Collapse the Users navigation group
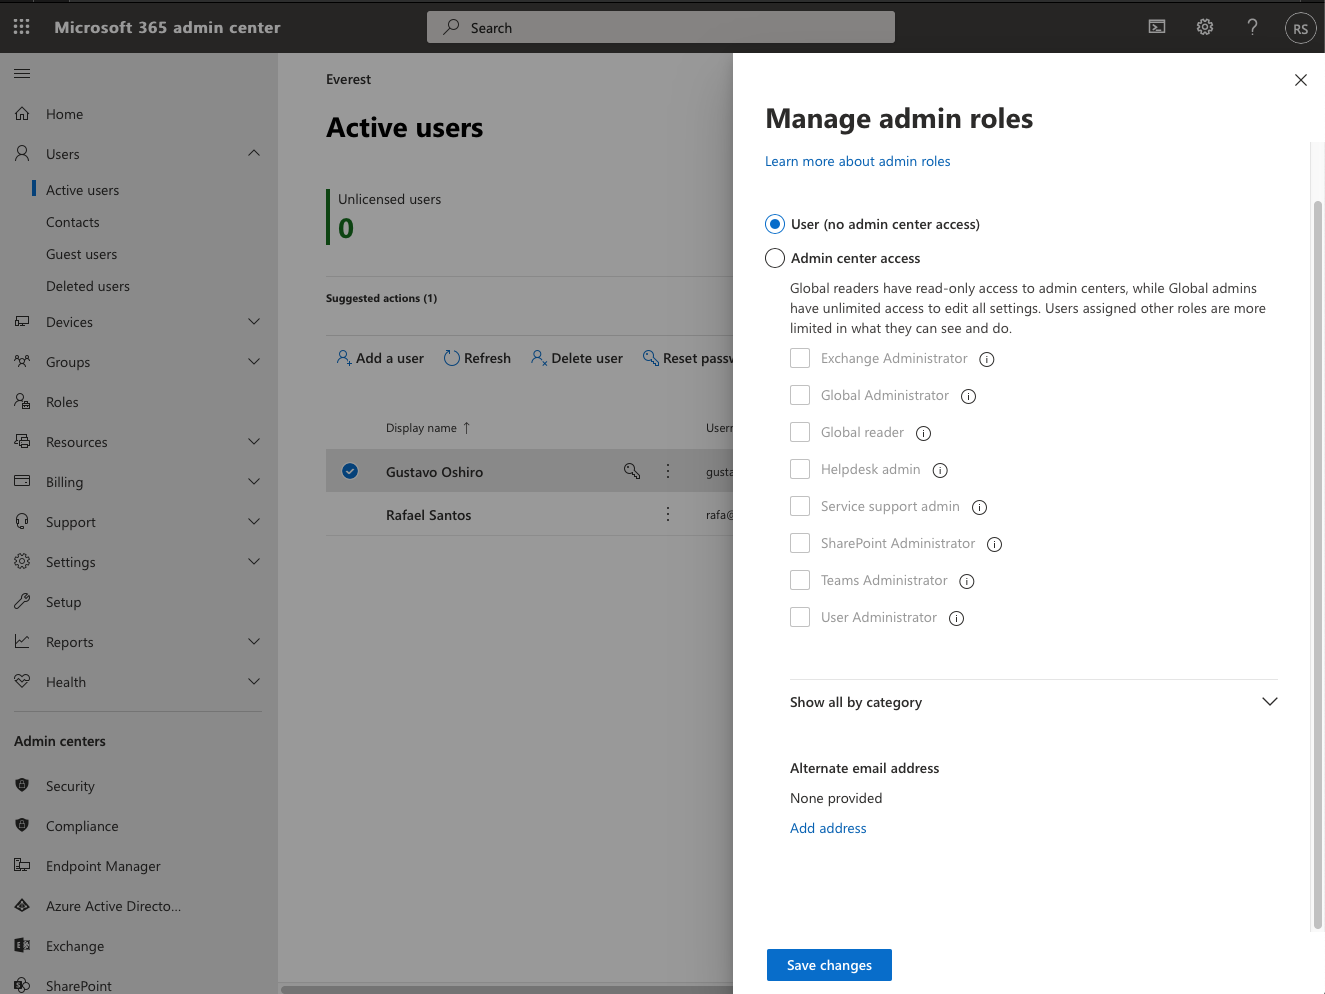Screen dimensions: 1325x994 pyautogui.click(x=254, y=153)
